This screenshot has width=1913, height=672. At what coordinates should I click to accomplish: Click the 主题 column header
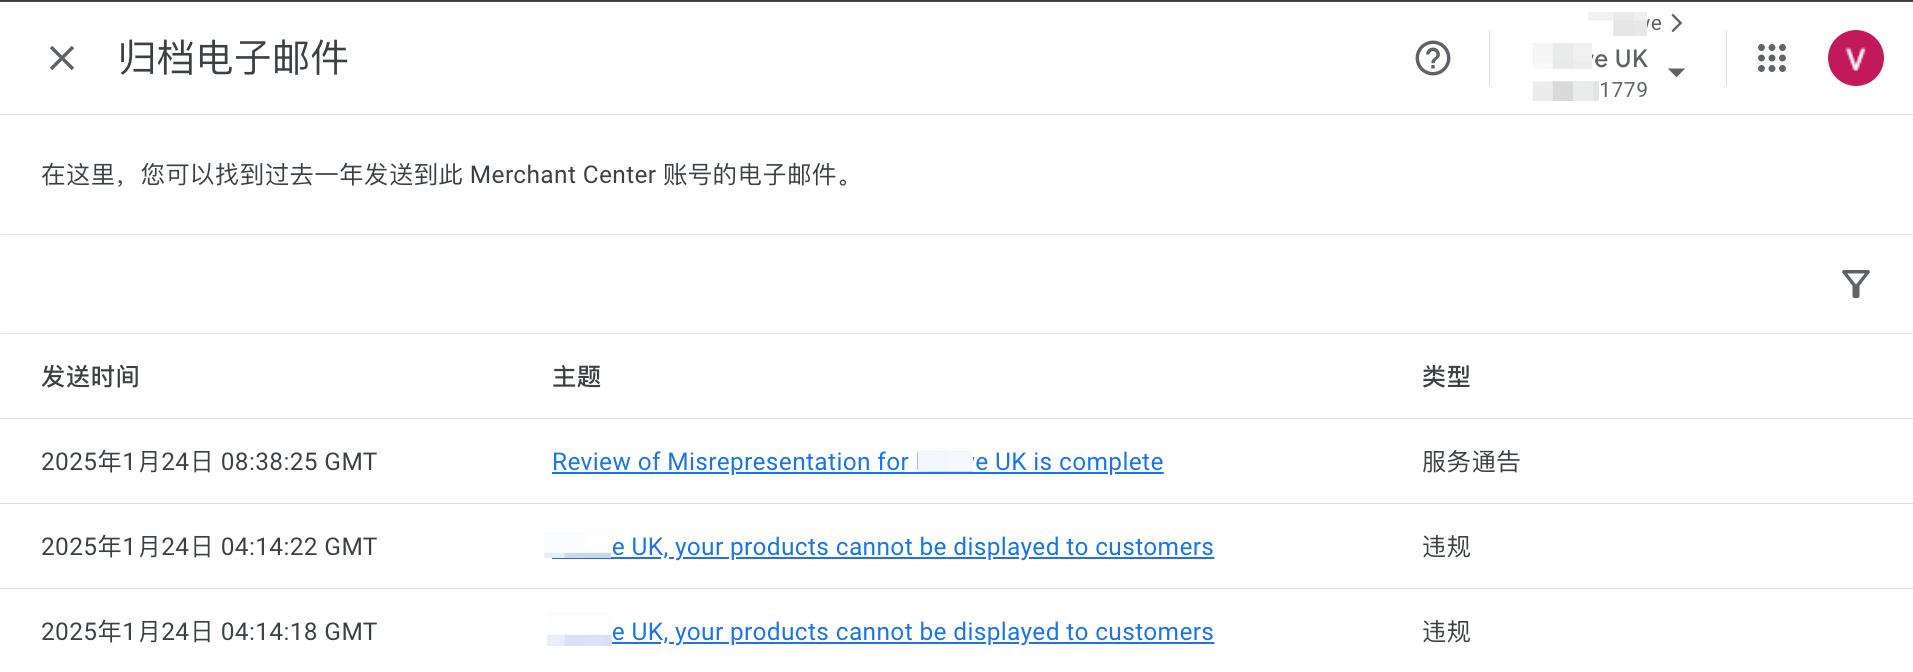click(x=576, y=377)
